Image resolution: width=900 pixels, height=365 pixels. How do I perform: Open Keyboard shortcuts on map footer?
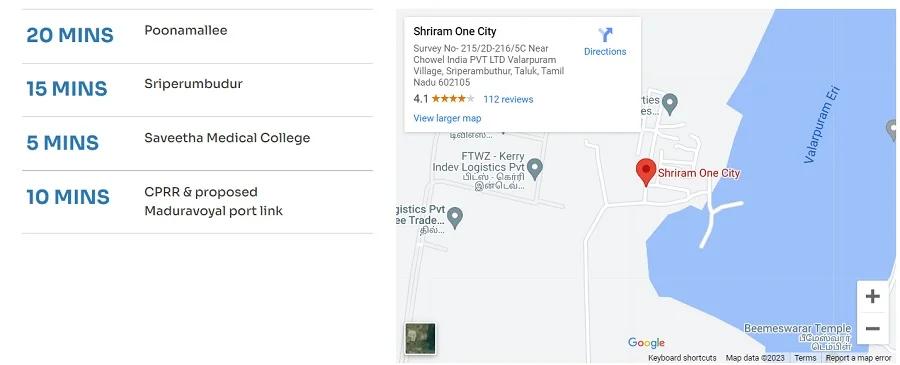coord(682,358)
